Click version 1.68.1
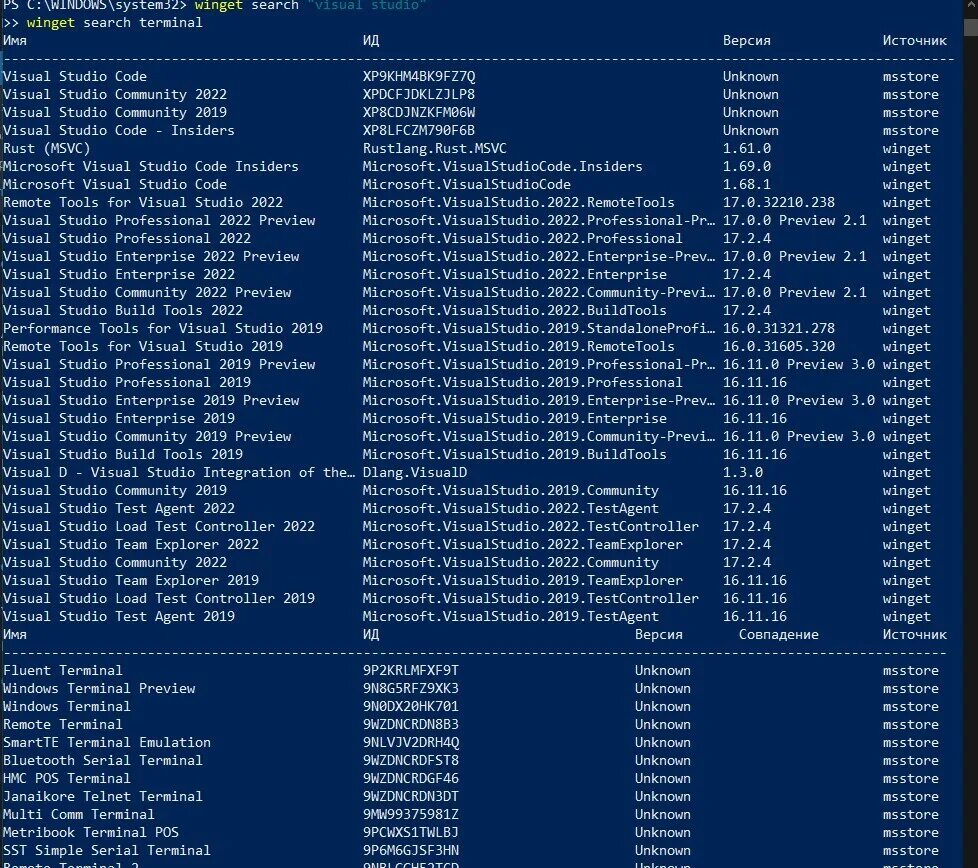The width and height of the screenshot is (978, 868). click(x=747, y=185)
